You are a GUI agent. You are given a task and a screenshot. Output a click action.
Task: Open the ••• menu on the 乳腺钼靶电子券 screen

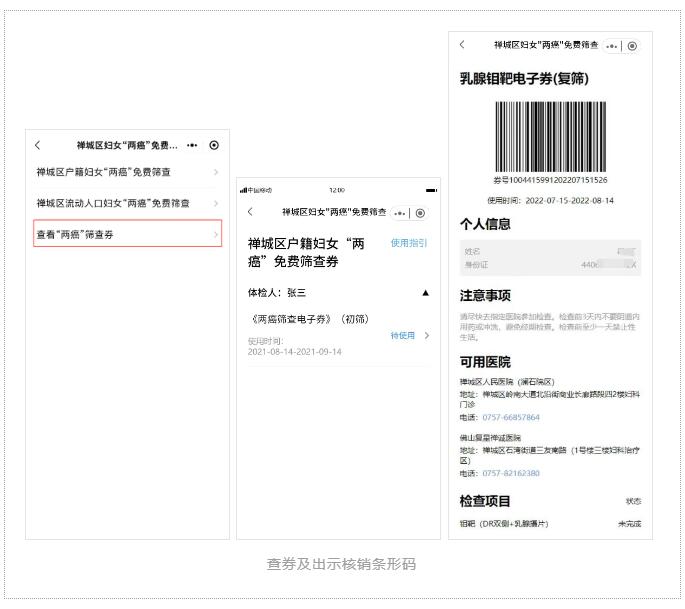[611, 46]
